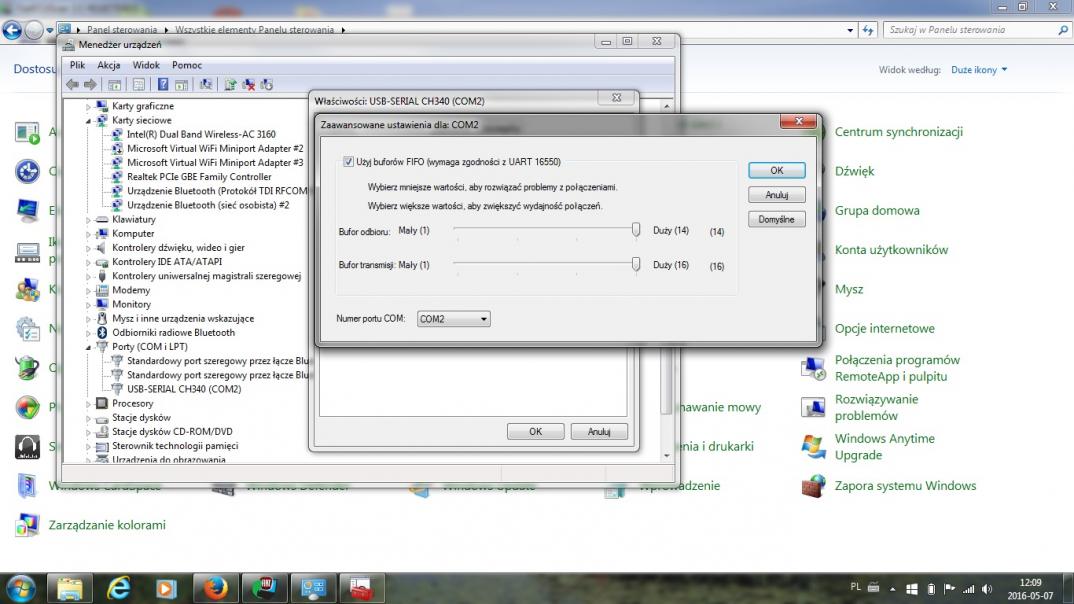Click the mouse icon beside Mysz i inne urządzenia
Screen dimensions: 1074x604
(102, 318)
